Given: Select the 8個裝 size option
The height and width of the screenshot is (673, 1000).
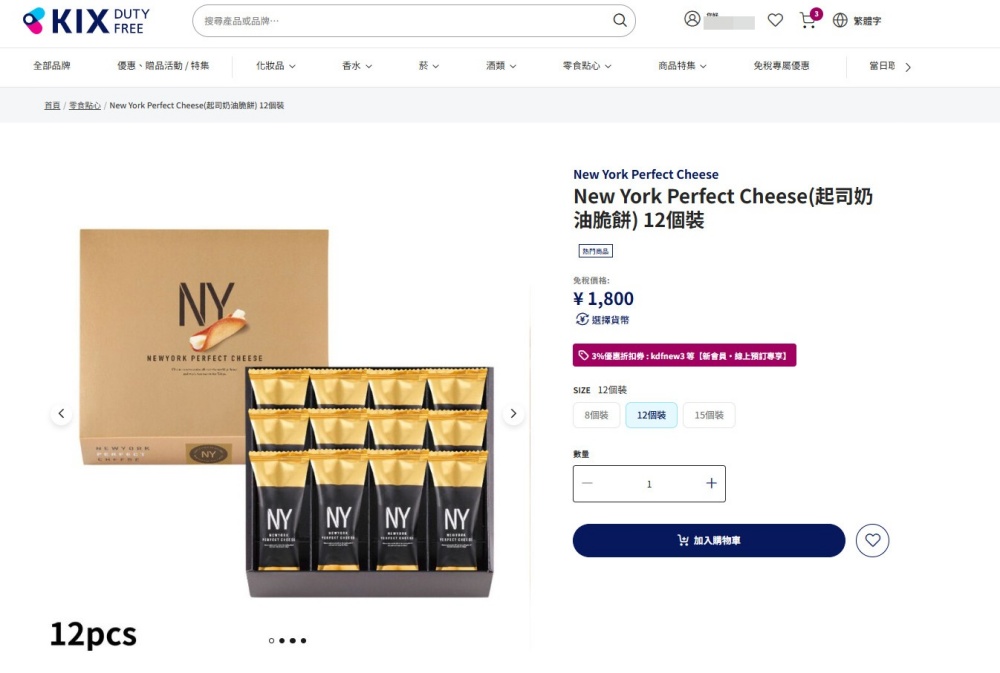Looking at the screenshot, I should coord(596,415).
